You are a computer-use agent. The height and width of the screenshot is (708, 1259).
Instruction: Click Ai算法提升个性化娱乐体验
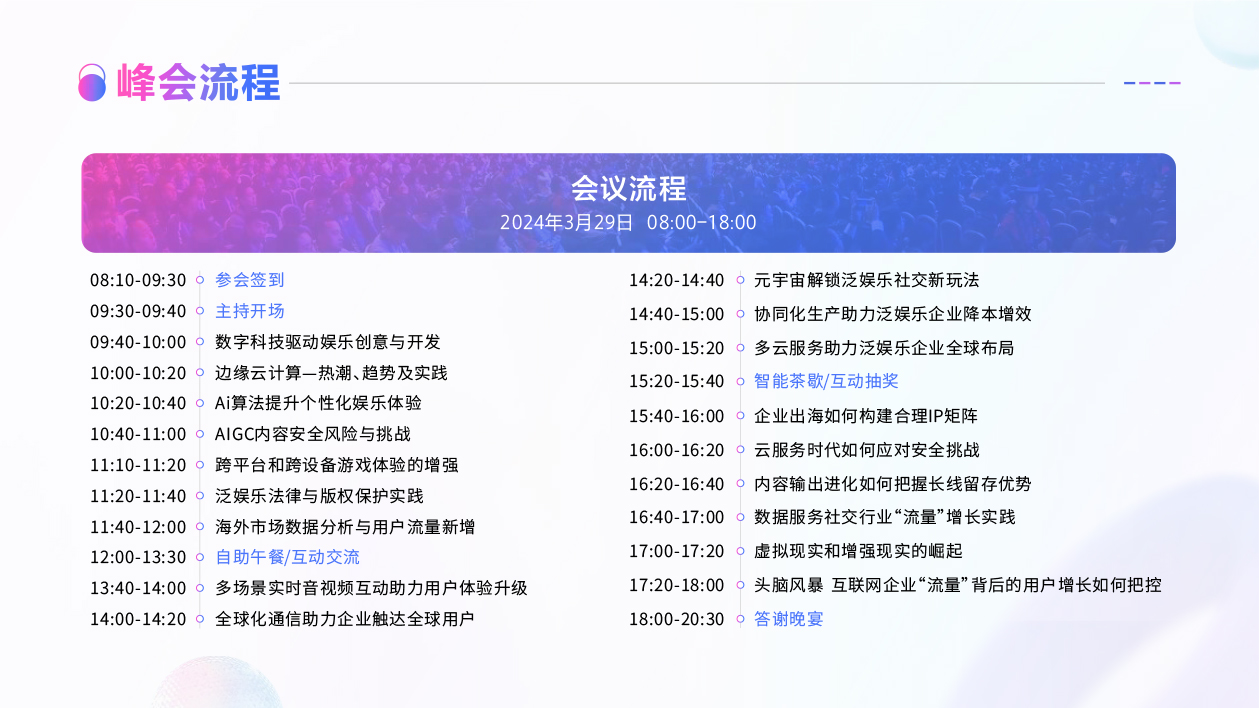click(x=318, y=403)
